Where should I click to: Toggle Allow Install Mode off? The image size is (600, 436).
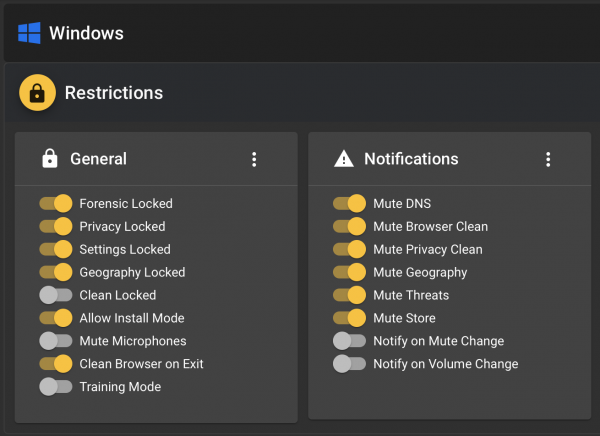tap(56, 318)
